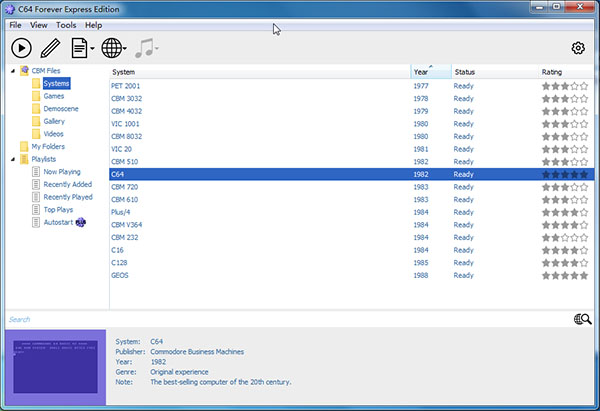The width and height of the screenshot is (600, 411).
Task: Open the globe Web dropdown arrow
Action: point(125,49)
